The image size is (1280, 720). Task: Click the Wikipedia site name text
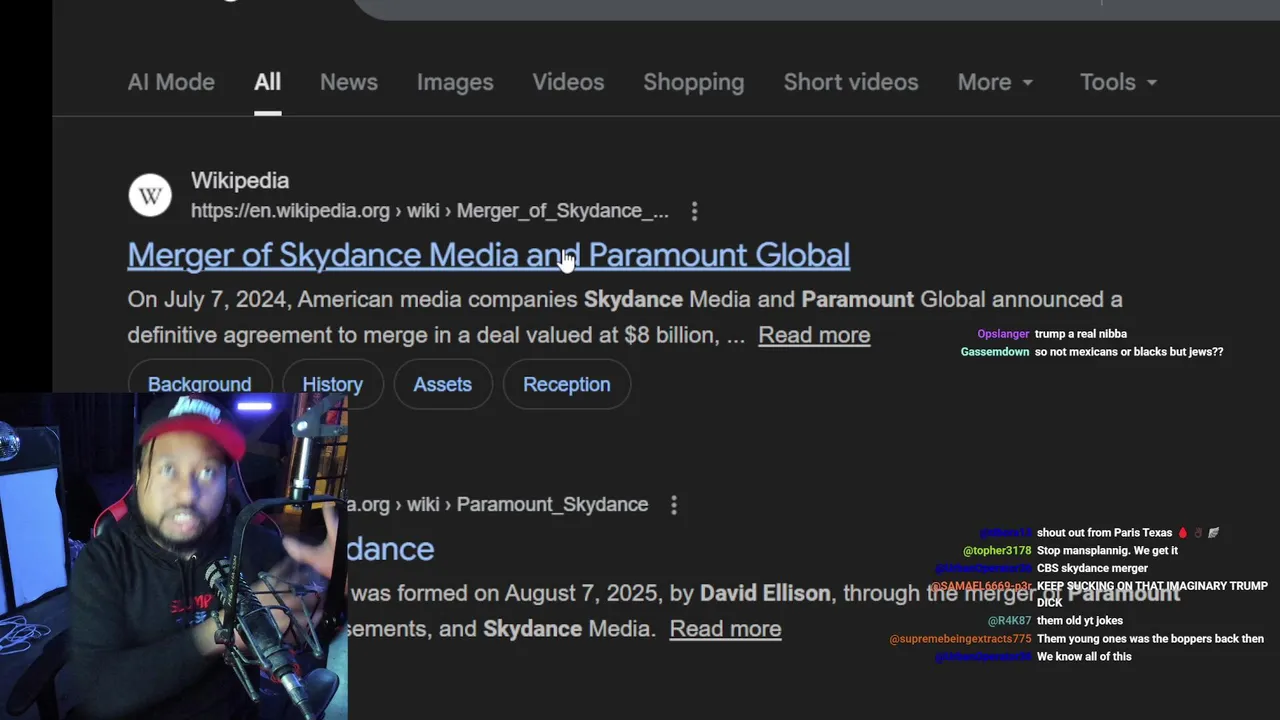(240, 181)
